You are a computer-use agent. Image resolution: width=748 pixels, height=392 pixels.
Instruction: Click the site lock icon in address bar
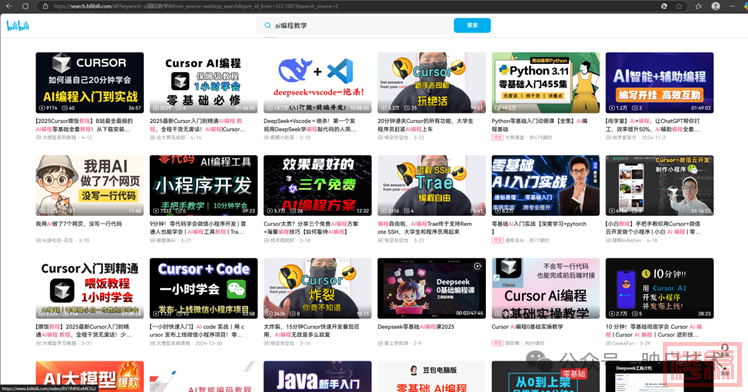[x=45, y=6]
